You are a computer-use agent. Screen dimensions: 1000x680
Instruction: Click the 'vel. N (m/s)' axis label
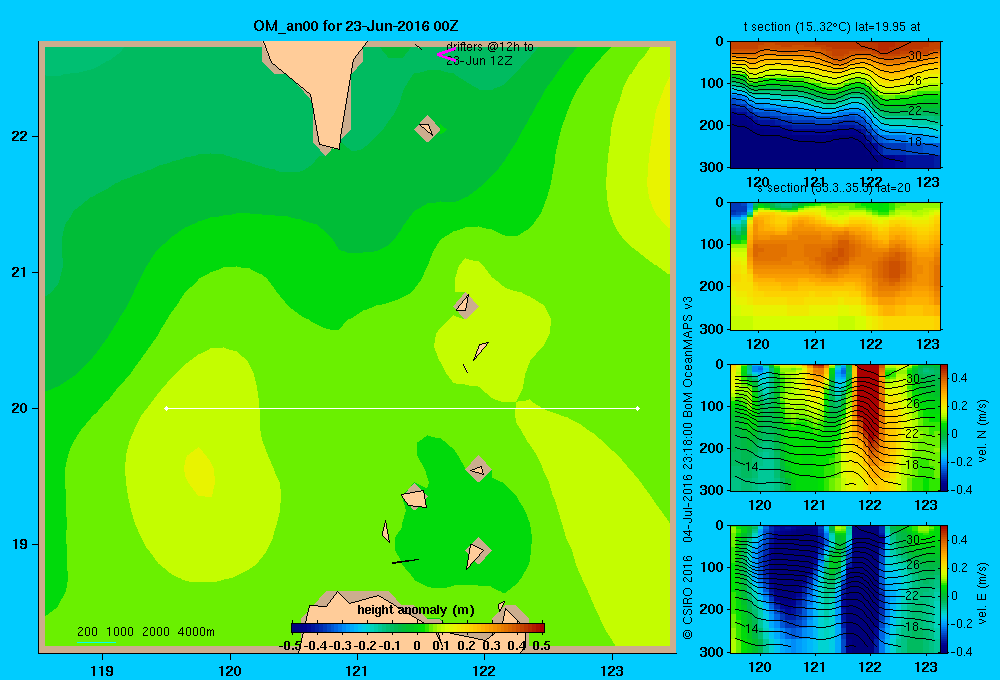point(982,431)
